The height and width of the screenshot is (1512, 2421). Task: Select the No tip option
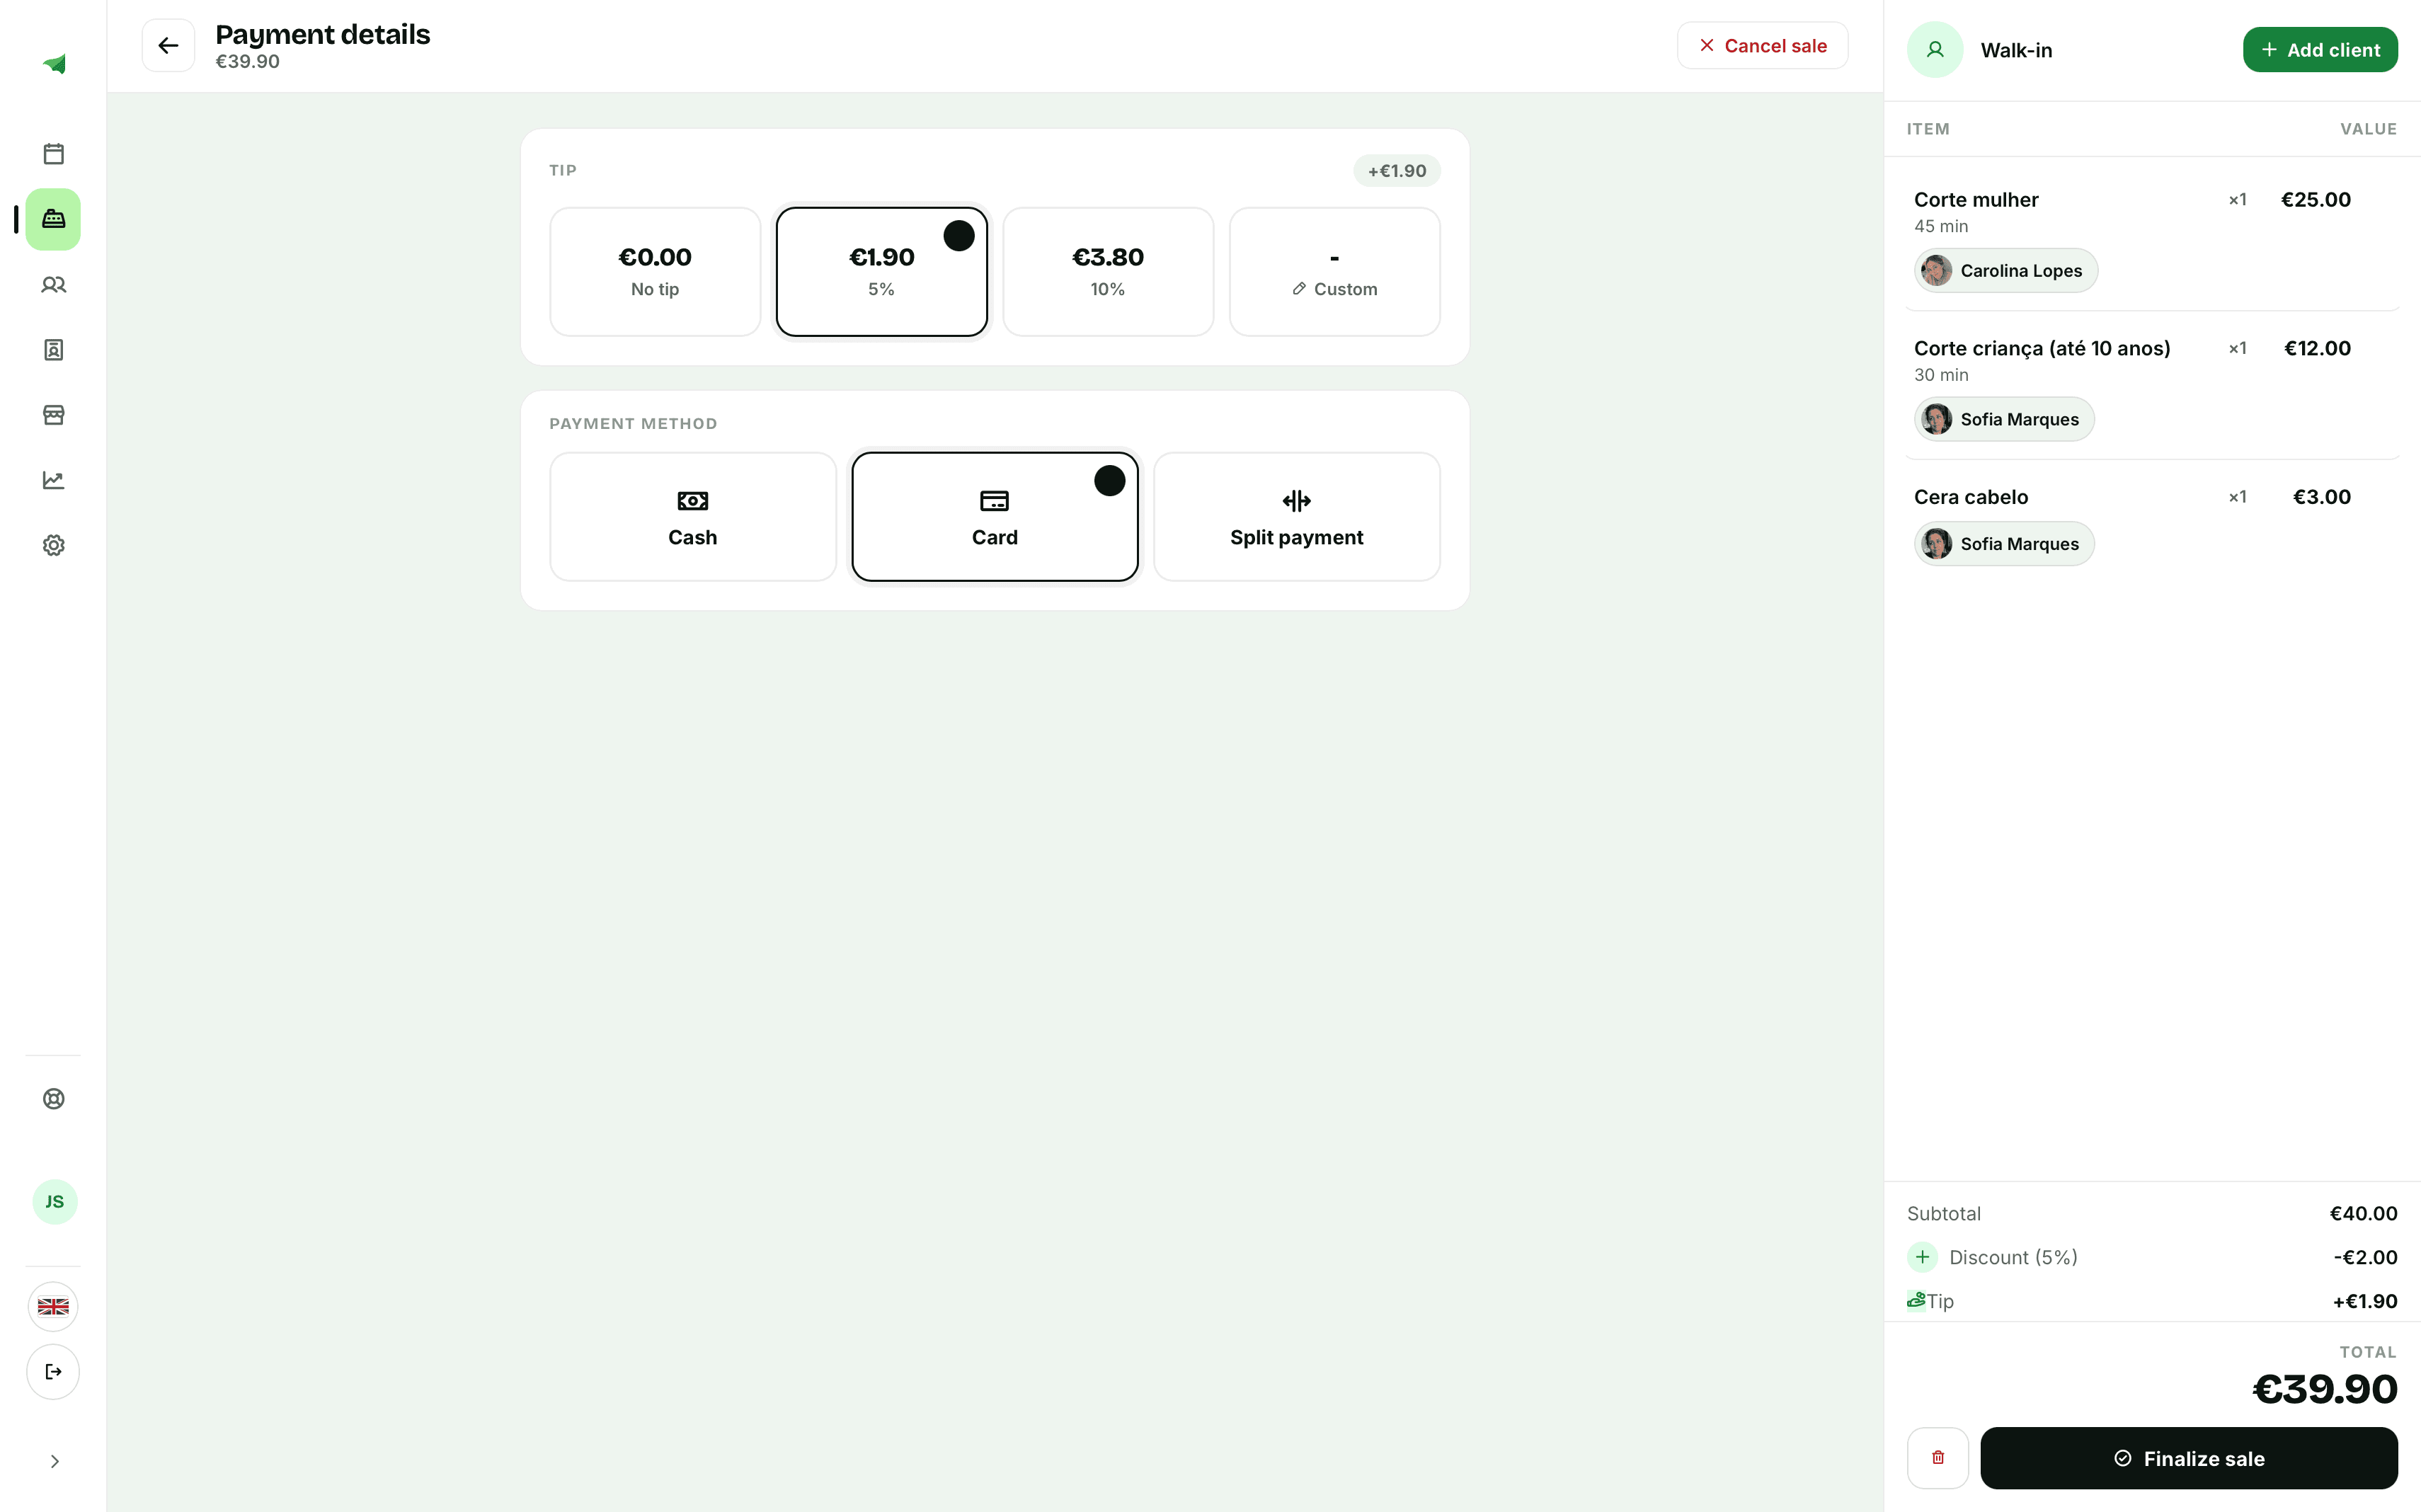click(655, 272)
